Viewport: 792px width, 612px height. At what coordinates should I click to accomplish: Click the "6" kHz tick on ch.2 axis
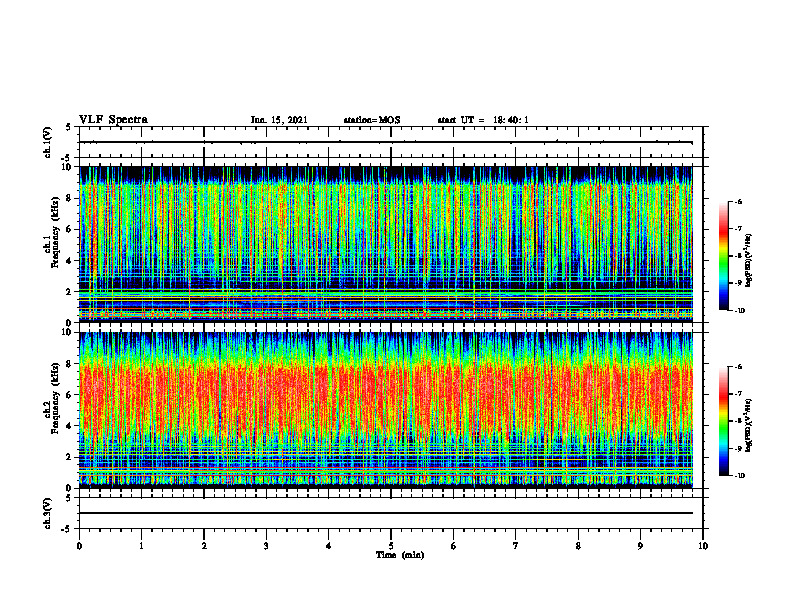(70, 395)
